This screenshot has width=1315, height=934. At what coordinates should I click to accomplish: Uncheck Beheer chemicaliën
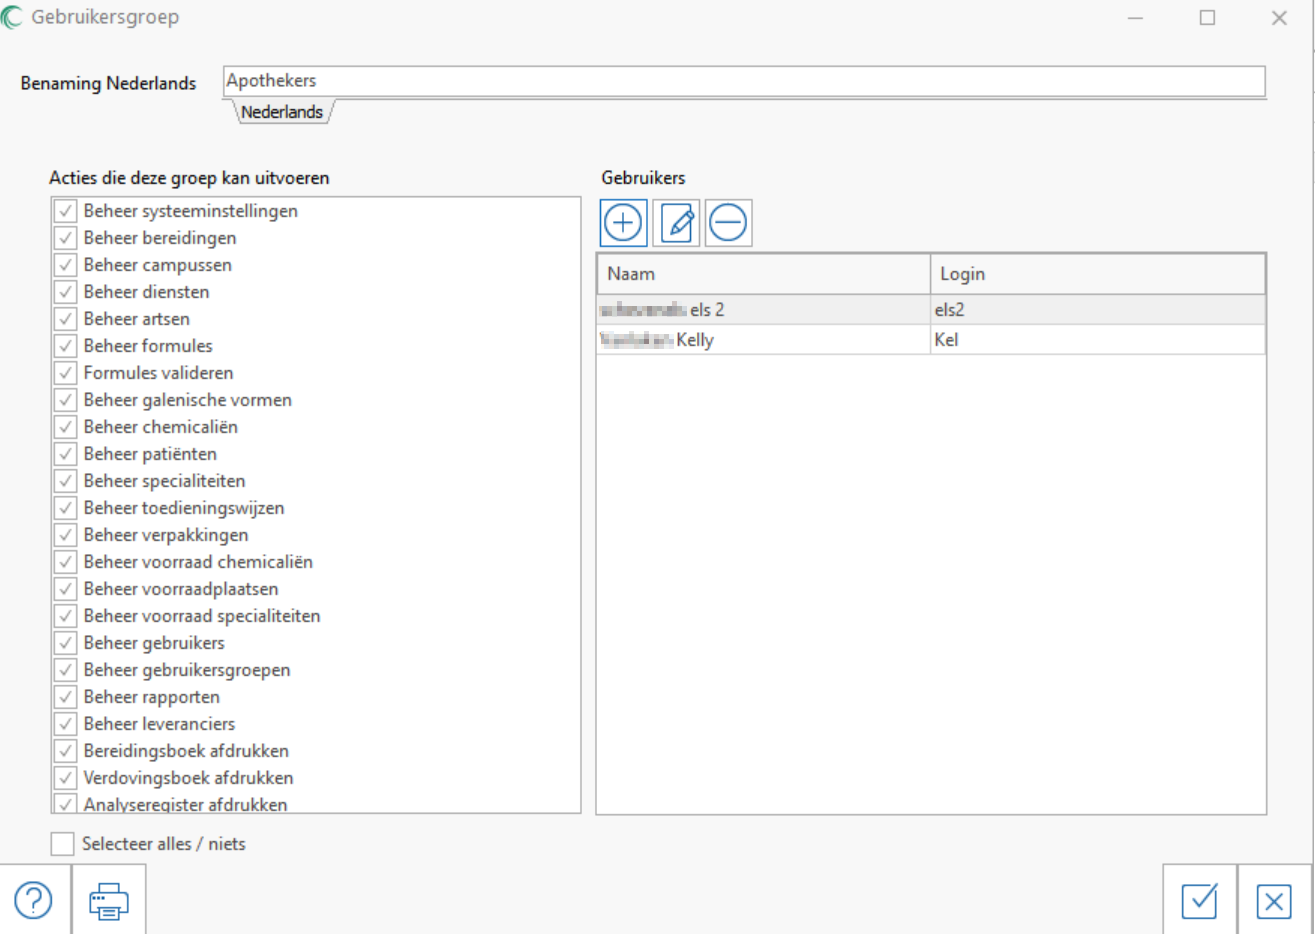[66, 427]
